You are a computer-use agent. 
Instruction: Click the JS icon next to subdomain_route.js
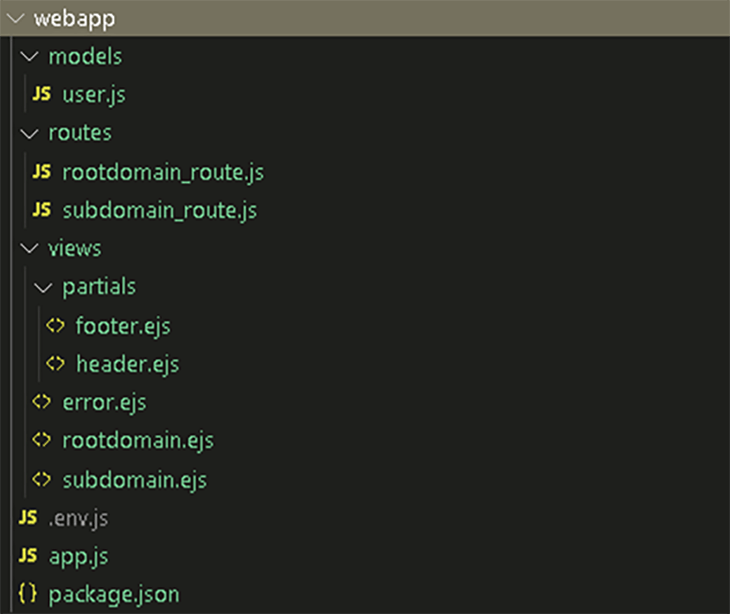coord(41,210)
